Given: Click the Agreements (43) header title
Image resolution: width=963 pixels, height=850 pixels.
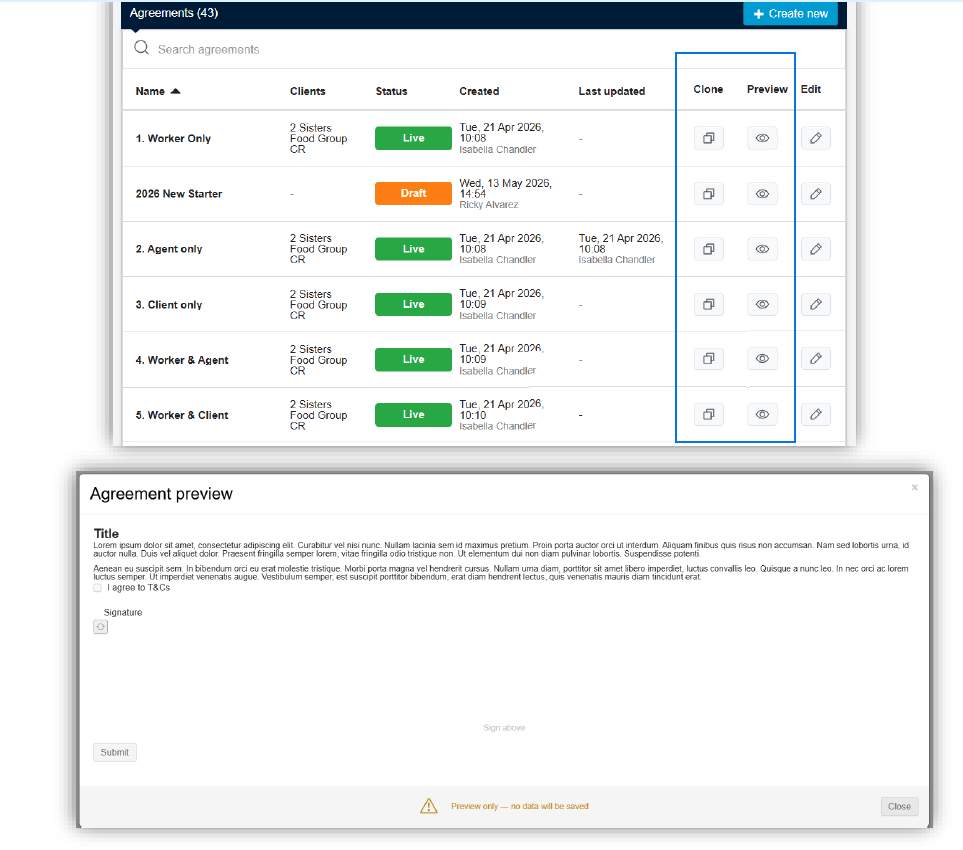Looking at the screenshot, I should [174, 13].
